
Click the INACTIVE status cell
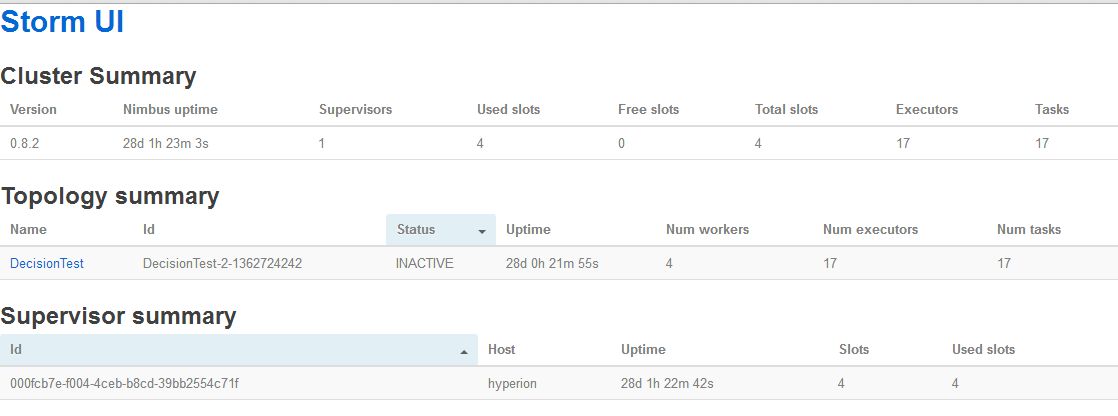tap(424, 263)
